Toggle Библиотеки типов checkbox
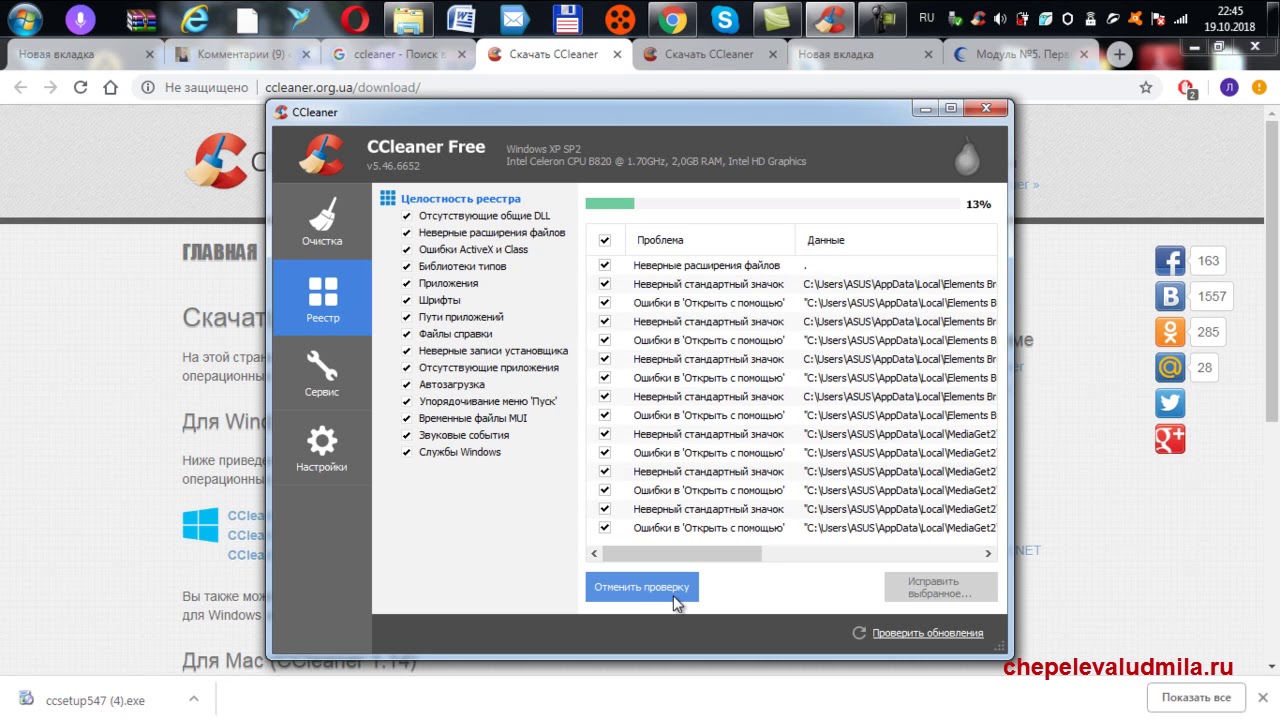 tap(407, 267)
